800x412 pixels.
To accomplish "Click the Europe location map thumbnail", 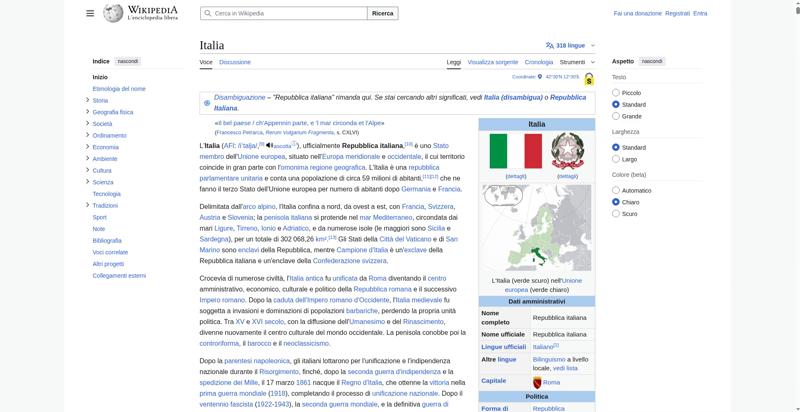I will click(536, 228).
